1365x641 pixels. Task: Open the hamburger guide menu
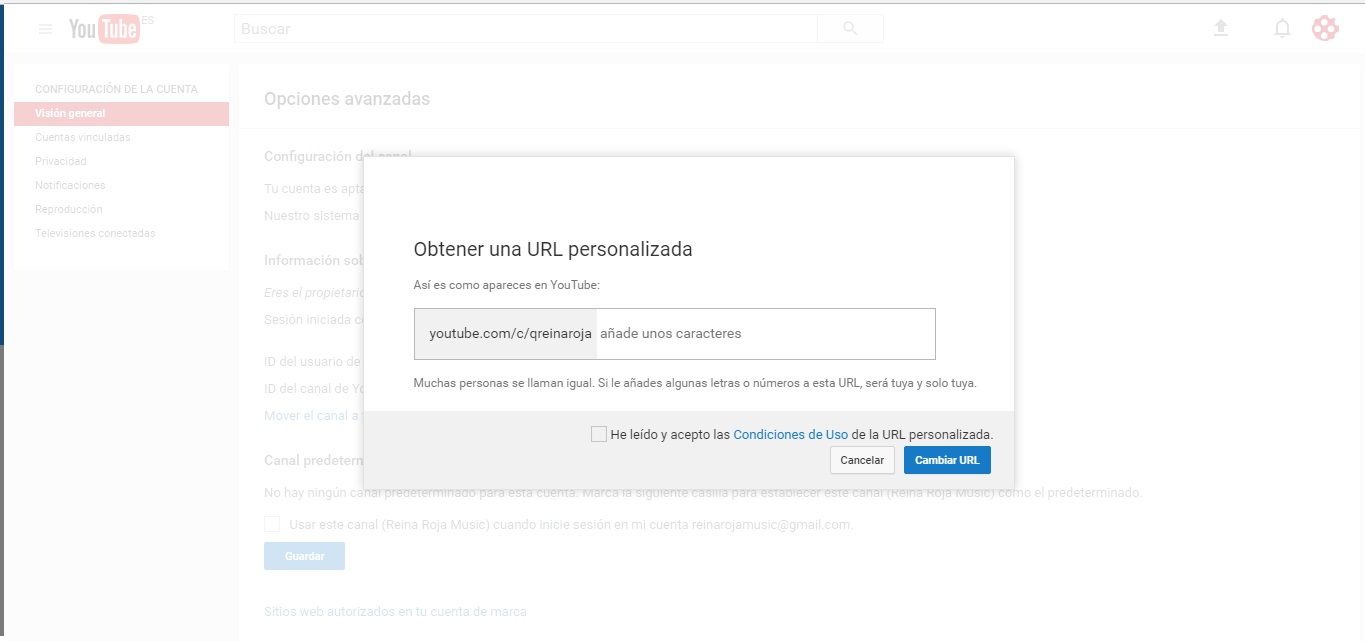(x=45, y=29)
